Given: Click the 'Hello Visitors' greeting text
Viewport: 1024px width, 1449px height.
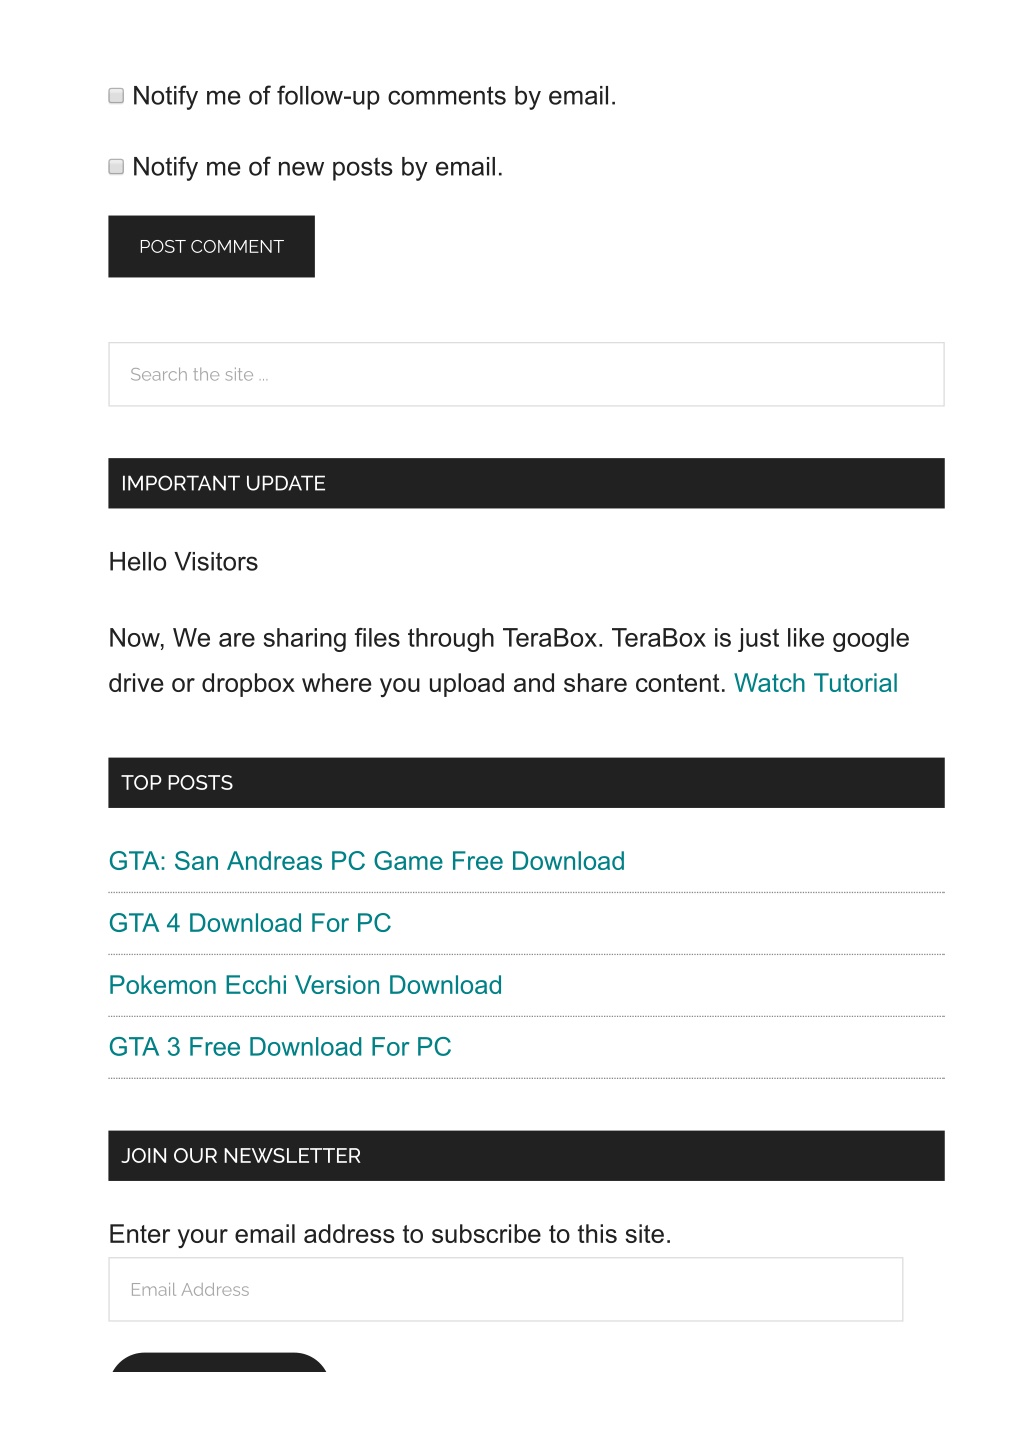Looking at the screenshot, I should pyautogui.click(x=183, y=563).
